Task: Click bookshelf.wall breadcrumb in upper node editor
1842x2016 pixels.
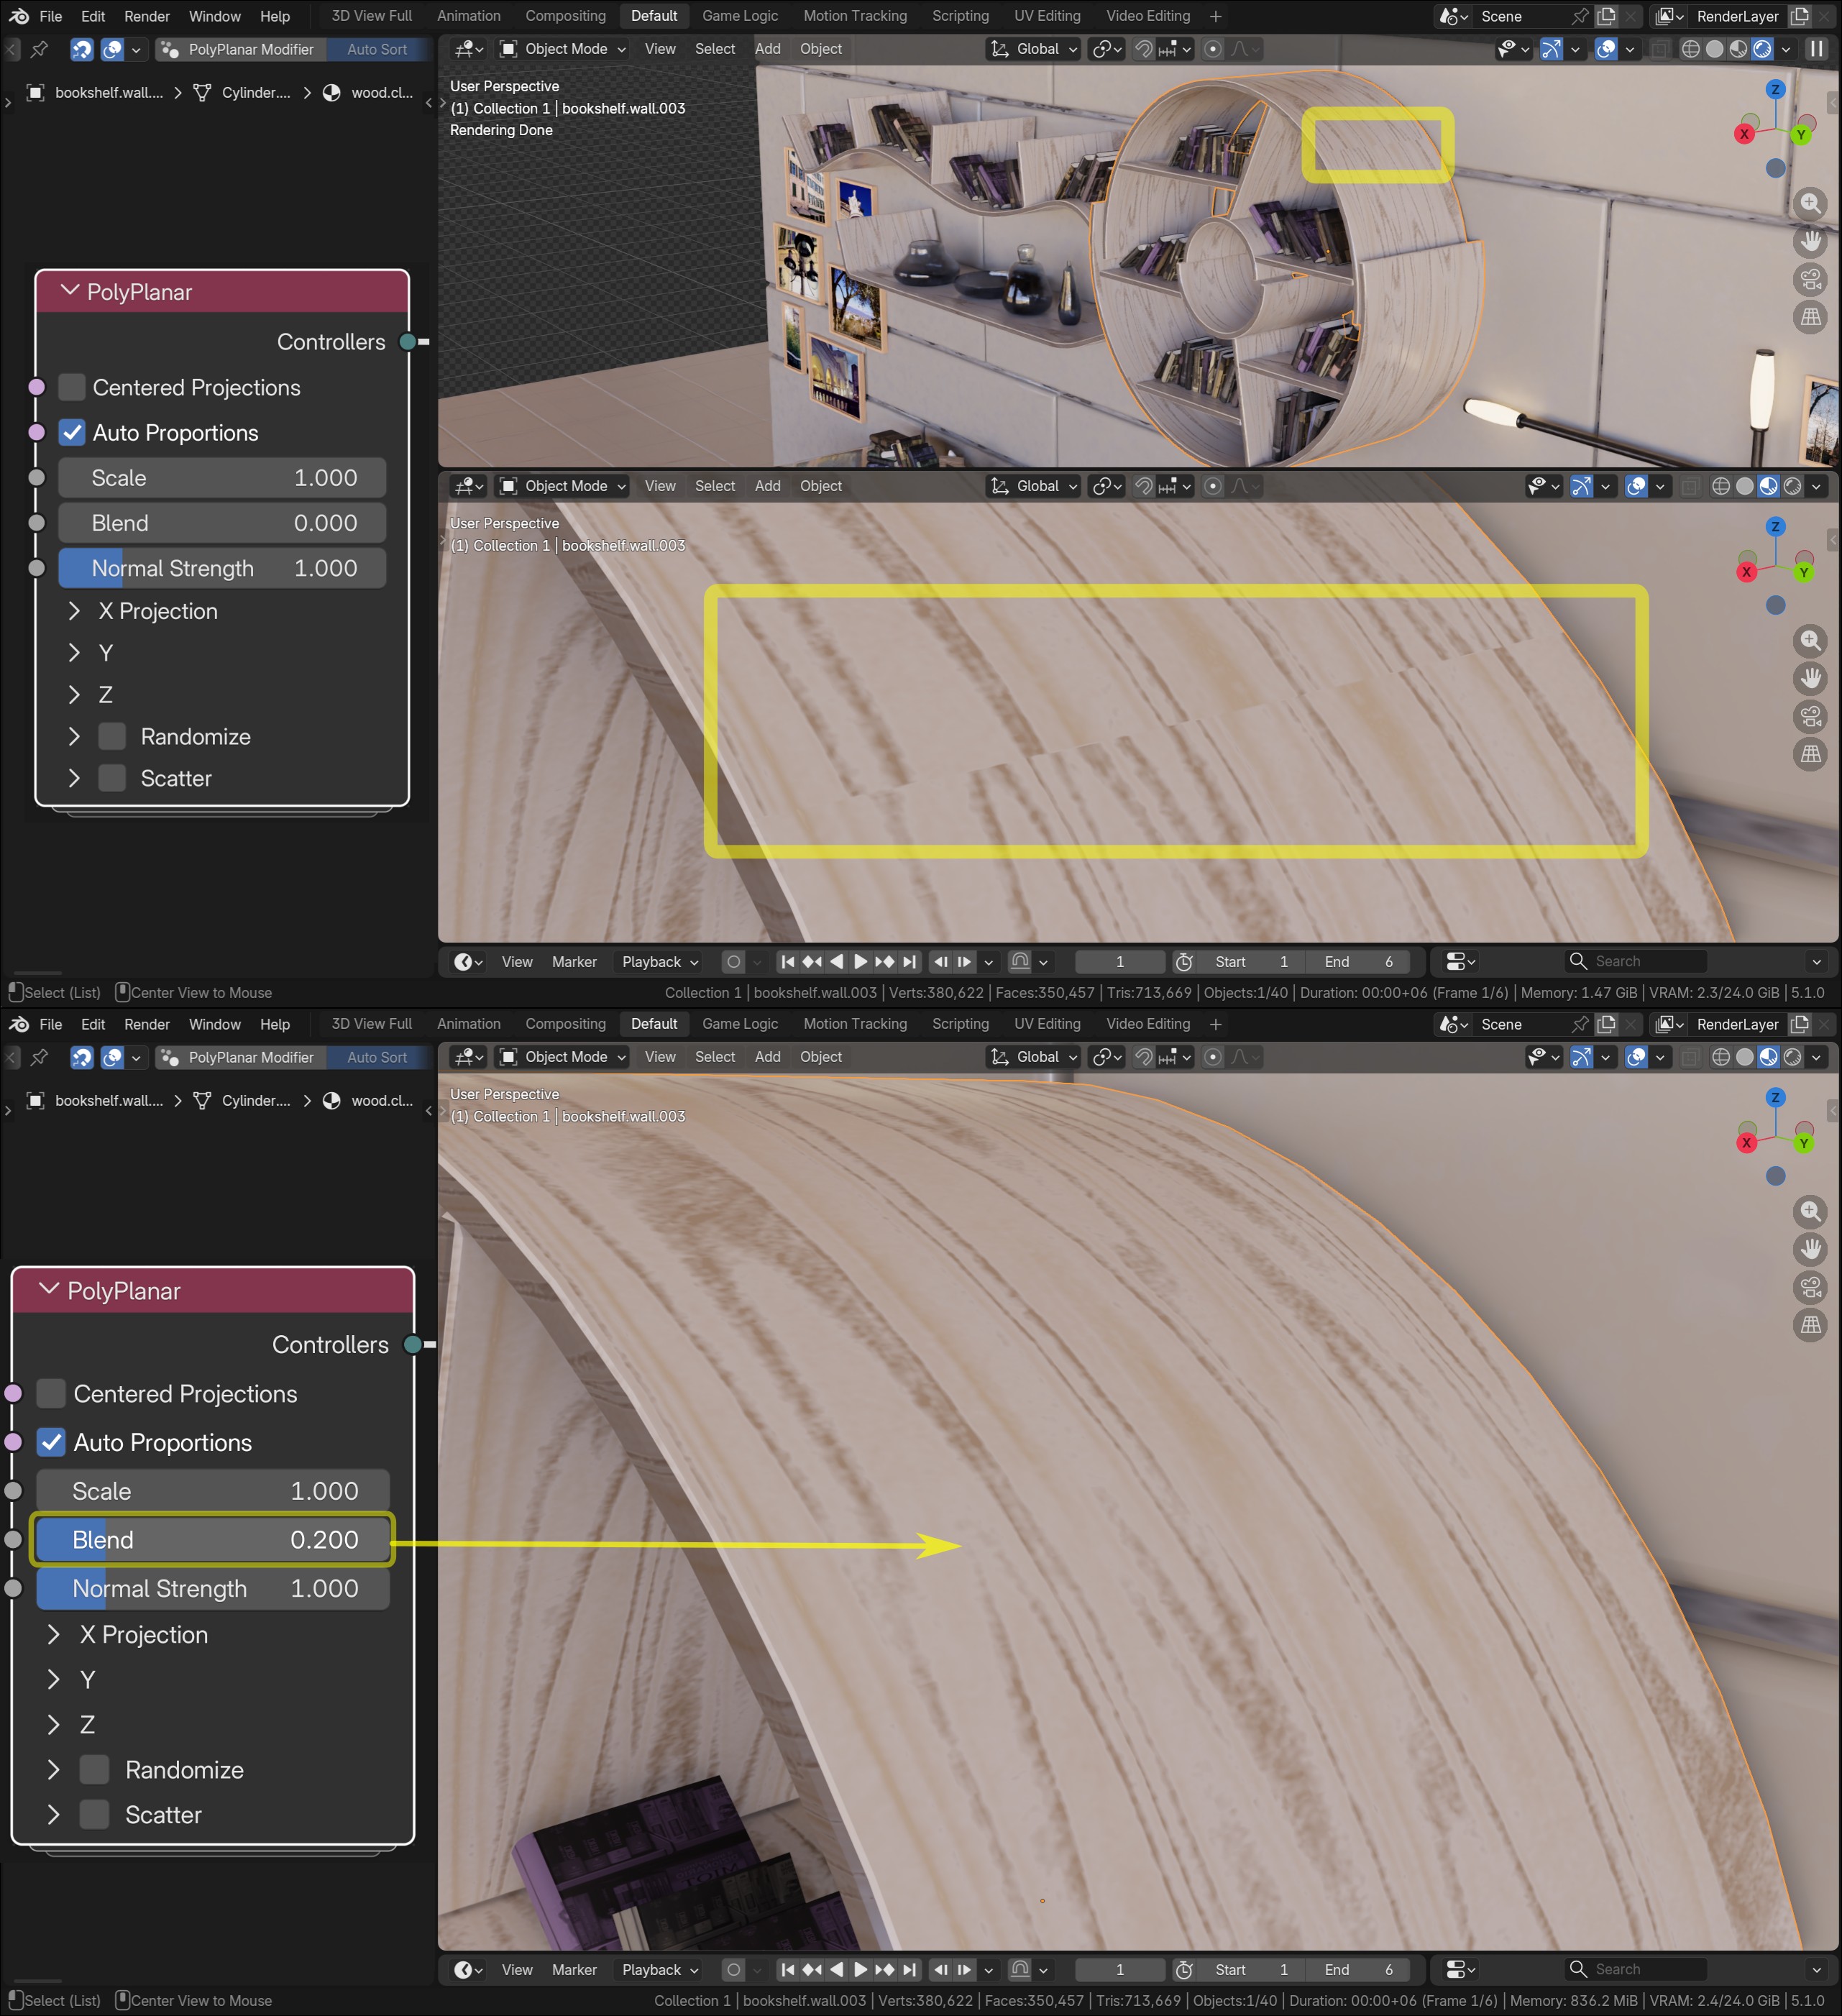Action: coord(96,92)
